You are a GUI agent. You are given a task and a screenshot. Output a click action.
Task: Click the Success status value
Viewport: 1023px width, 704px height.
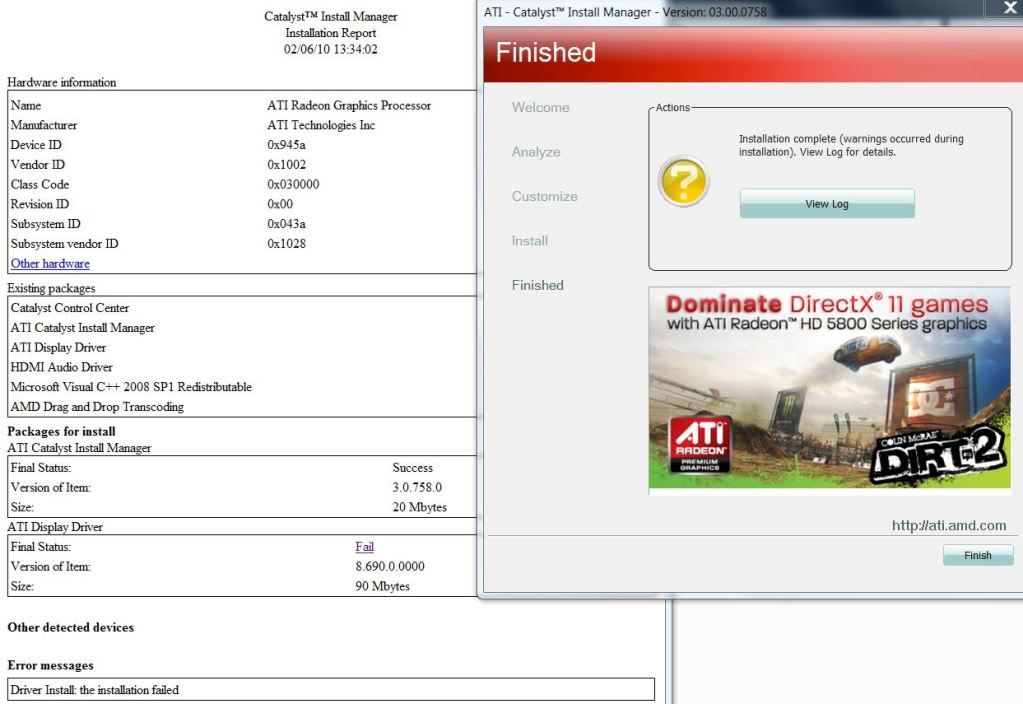pyautogui.click(x=412, y=468)
